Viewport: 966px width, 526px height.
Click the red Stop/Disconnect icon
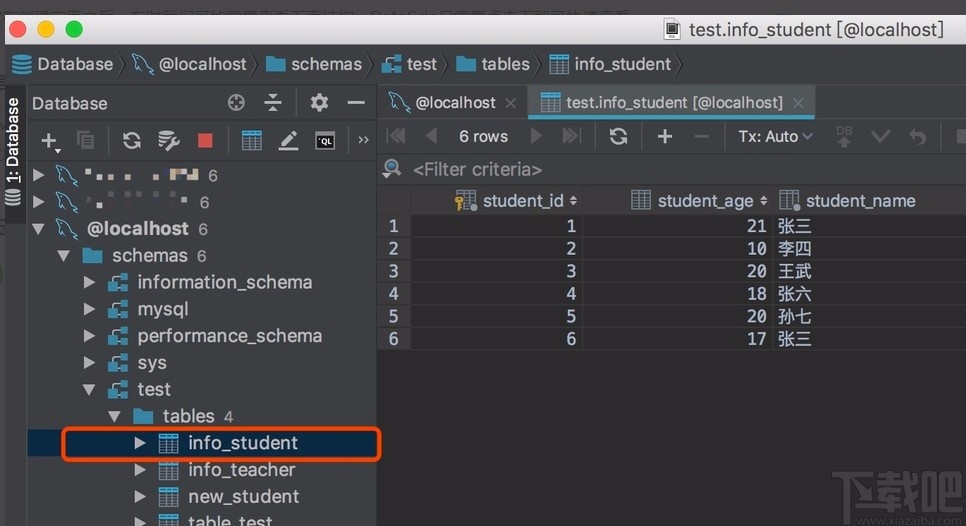(205, 141)
